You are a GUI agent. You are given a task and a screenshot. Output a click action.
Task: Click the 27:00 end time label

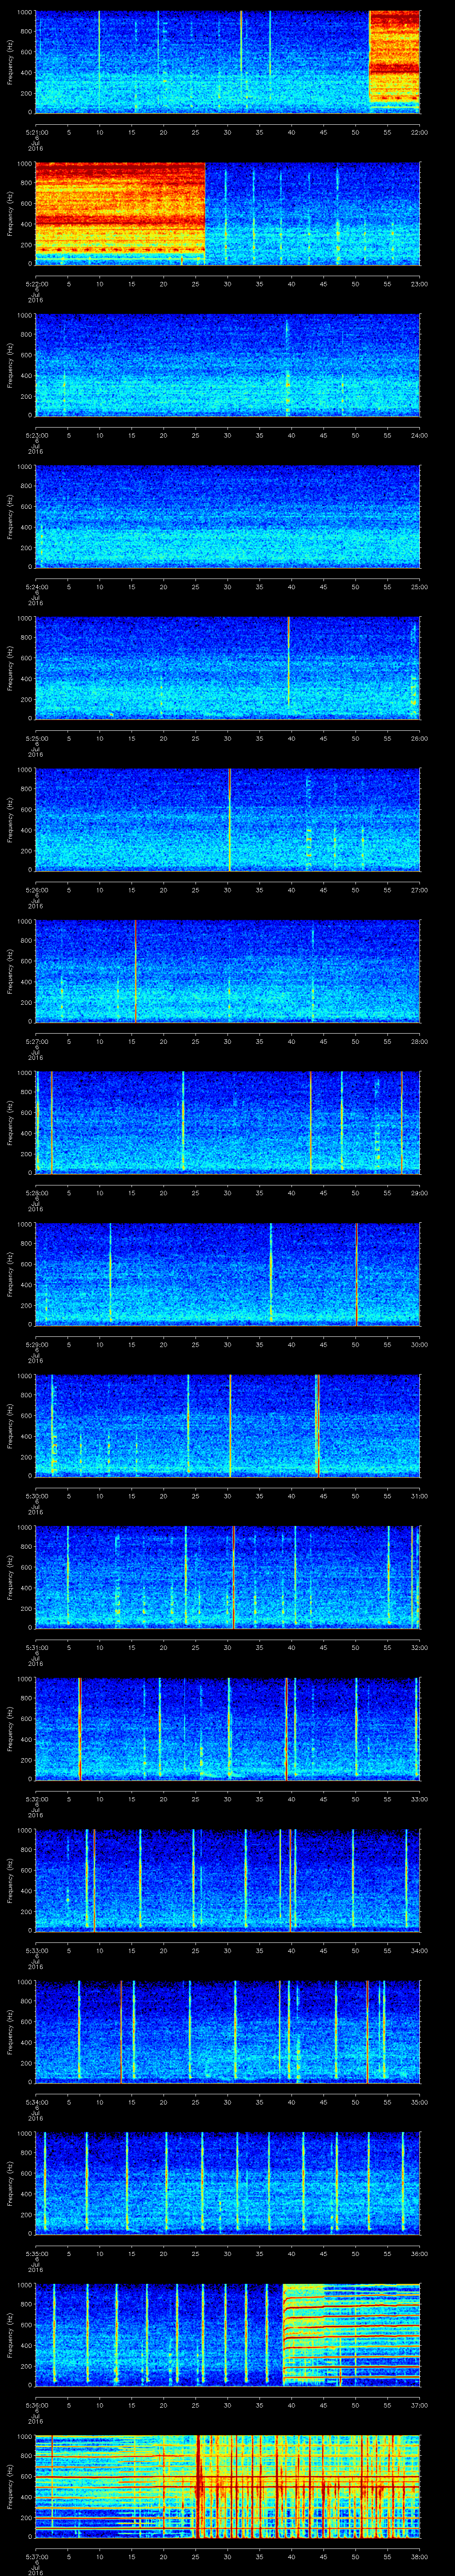point(419,890)
